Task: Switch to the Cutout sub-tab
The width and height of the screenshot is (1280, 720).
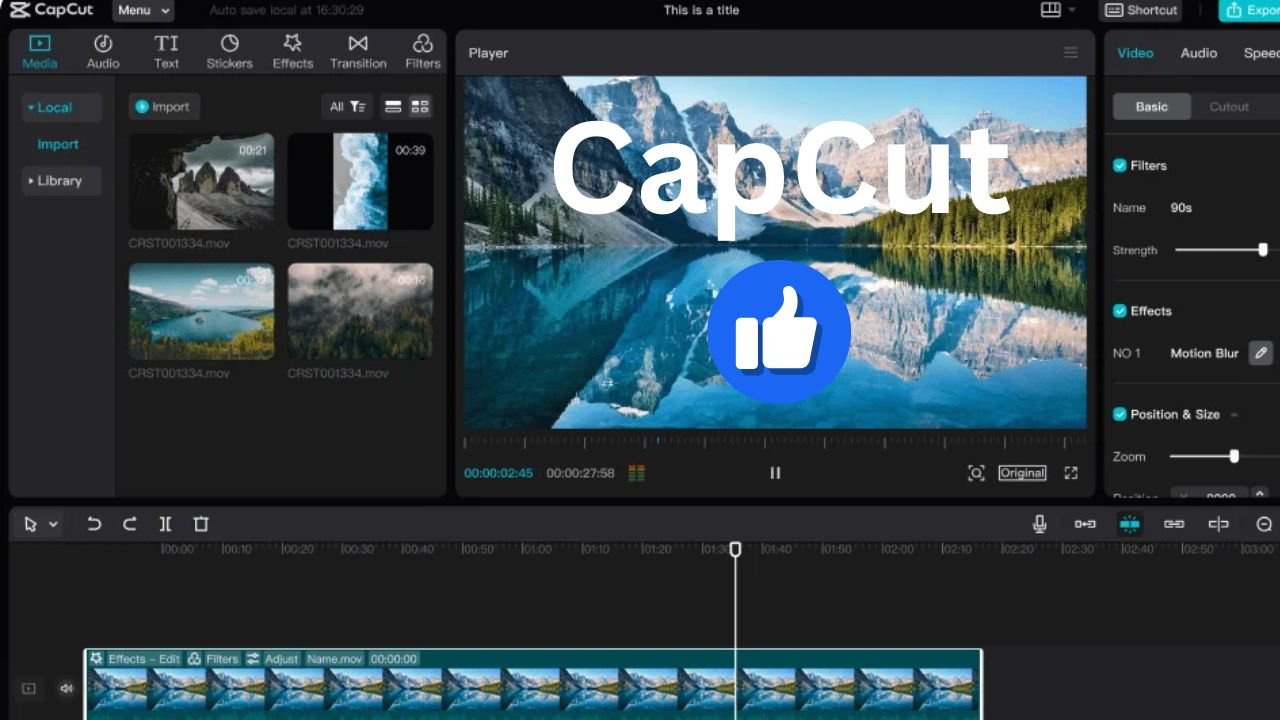Action: point(1229,107)
